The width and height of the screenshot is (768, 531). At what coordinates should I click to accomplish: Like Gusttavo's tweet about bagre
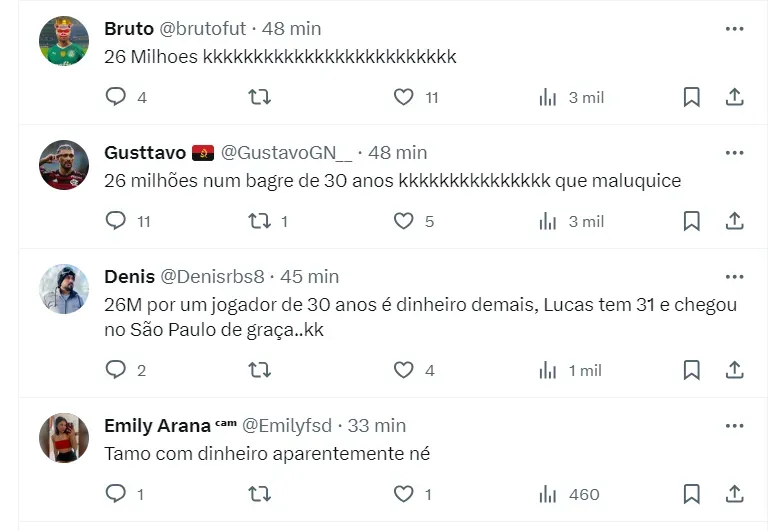[x=403, y=221]
